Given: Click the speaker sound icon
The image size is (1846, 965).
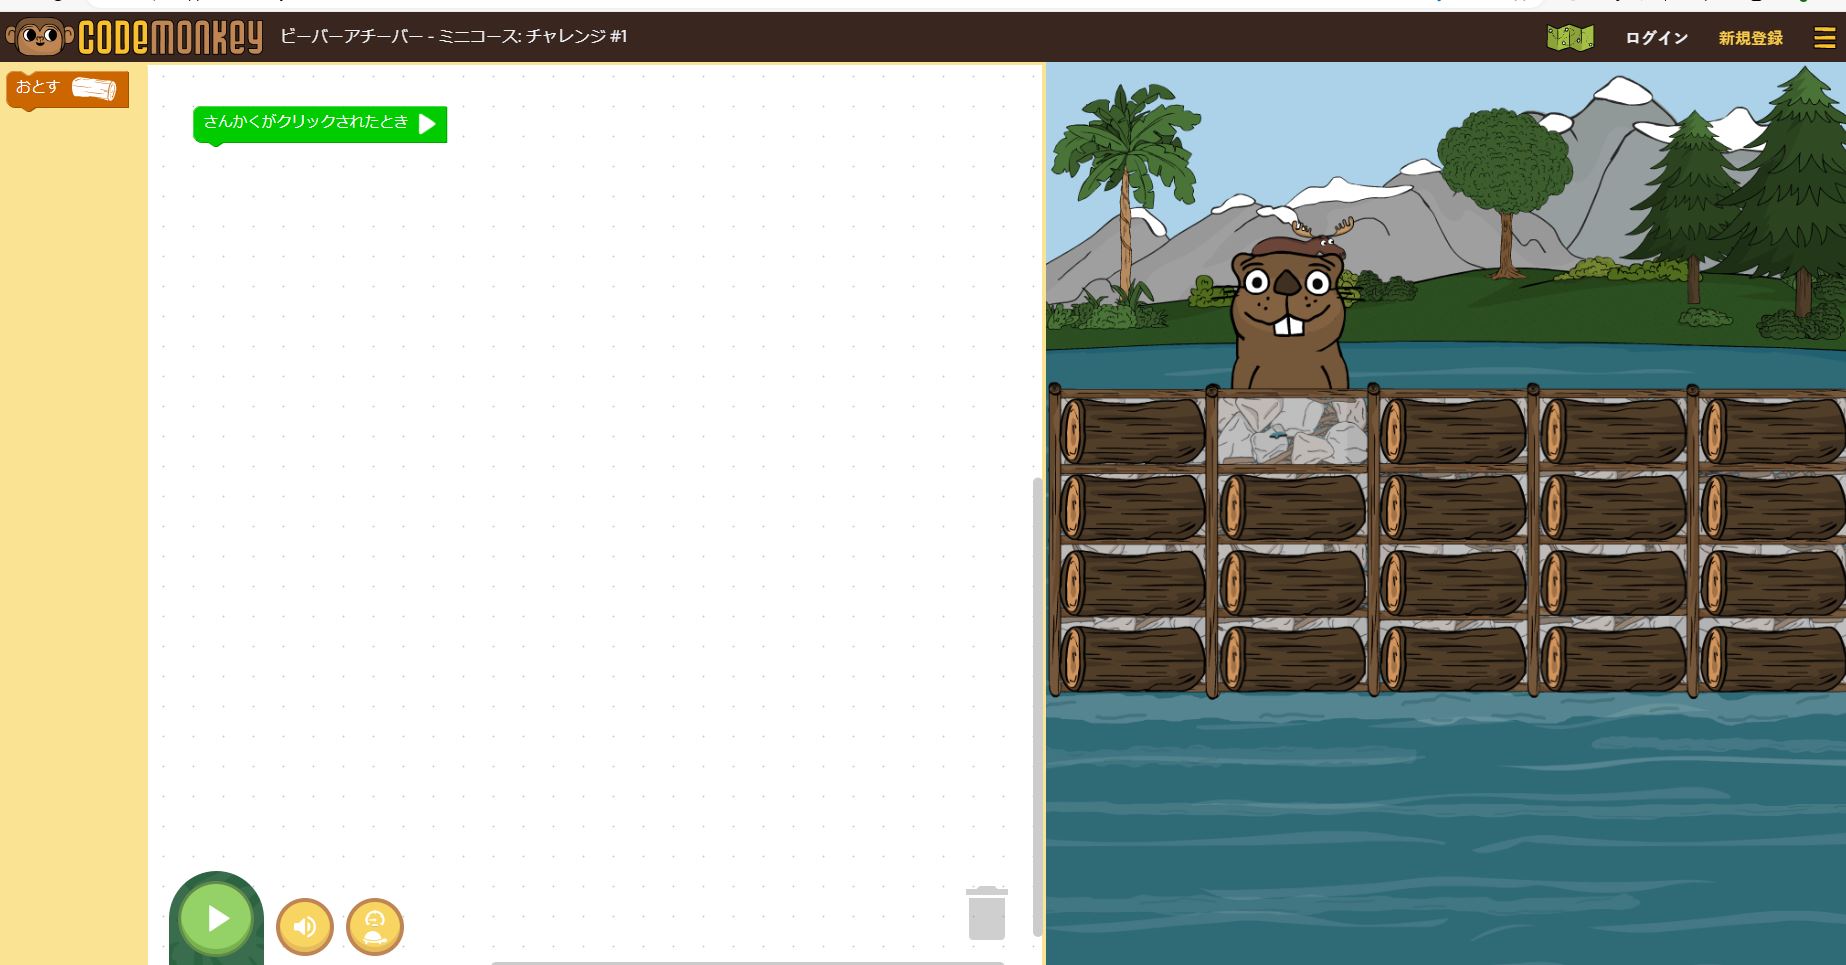Looking at the screenshot, I should pos(304,926).
